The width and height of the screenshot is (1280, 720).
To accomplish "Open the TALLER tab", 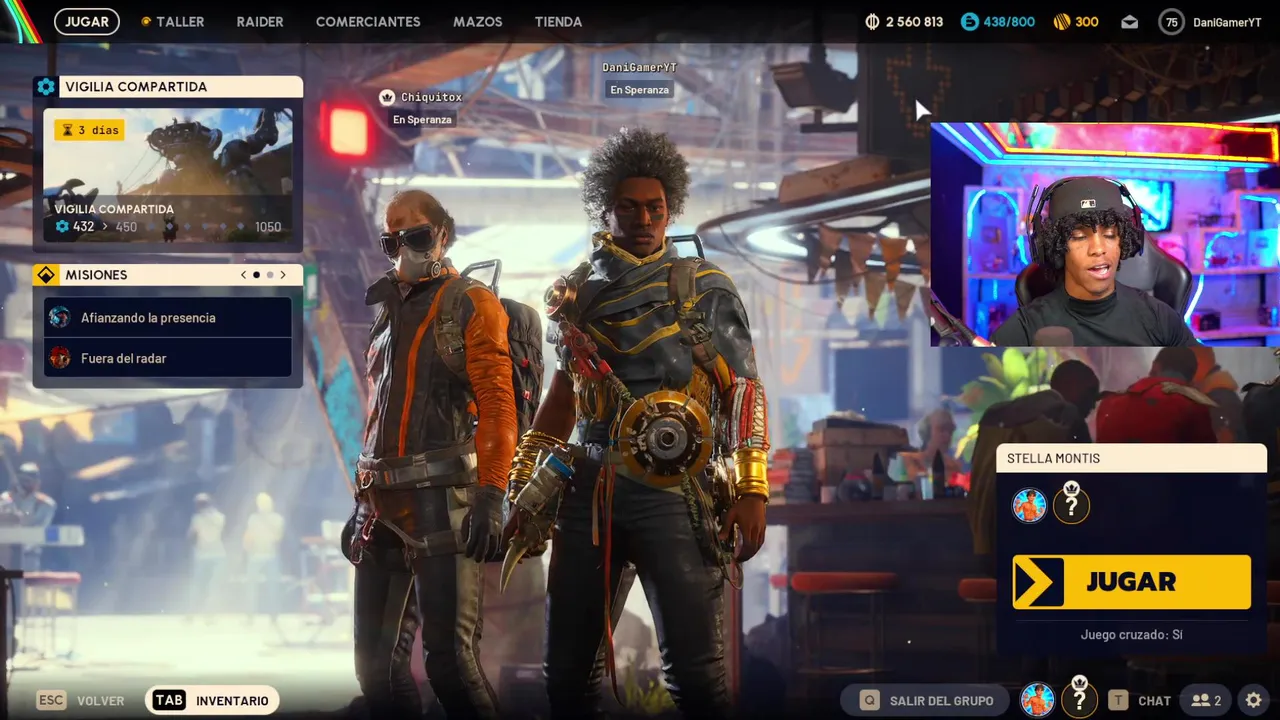I will click(172, 21).
